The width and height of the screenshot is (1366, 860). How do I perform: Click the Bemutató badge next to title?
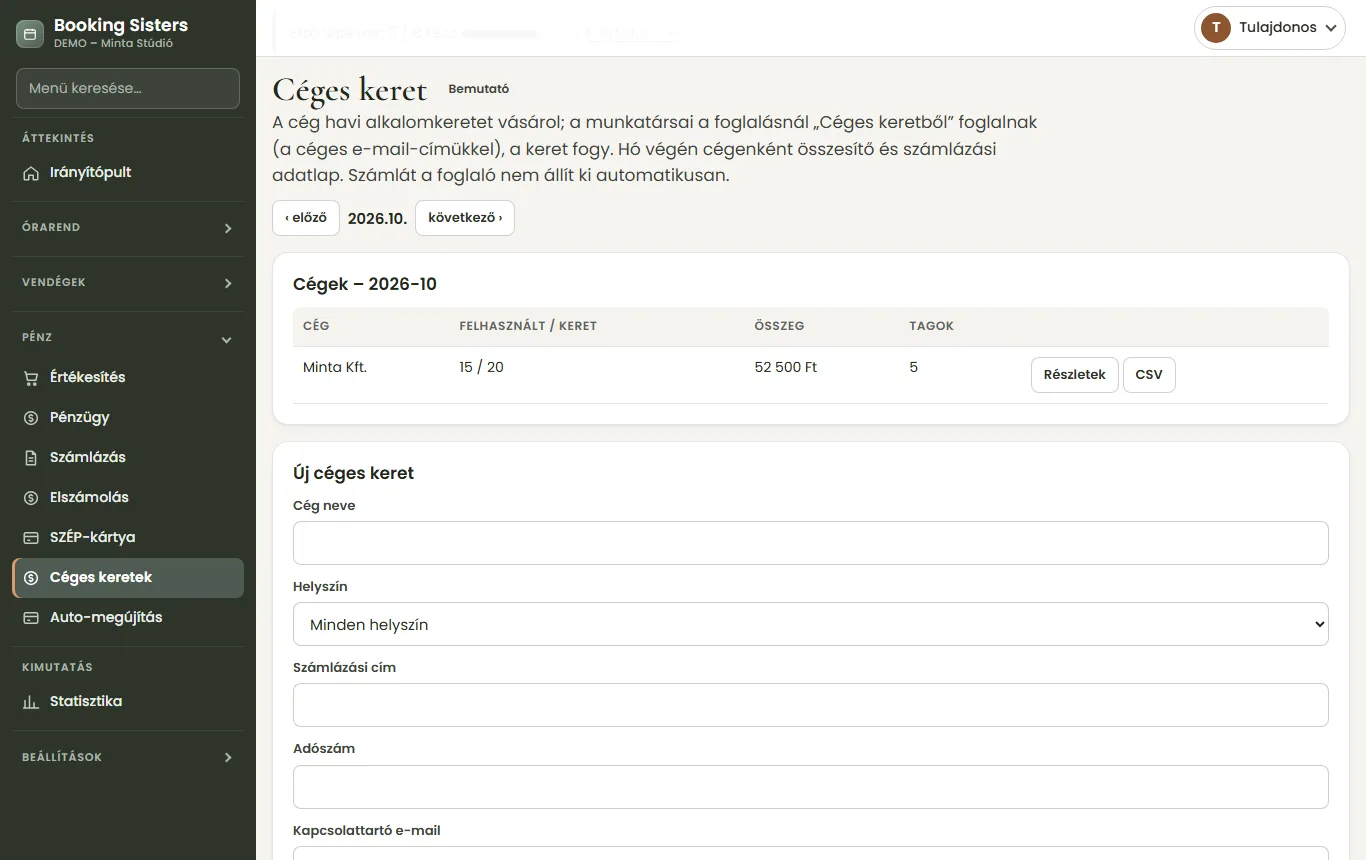tap(479, 89)
